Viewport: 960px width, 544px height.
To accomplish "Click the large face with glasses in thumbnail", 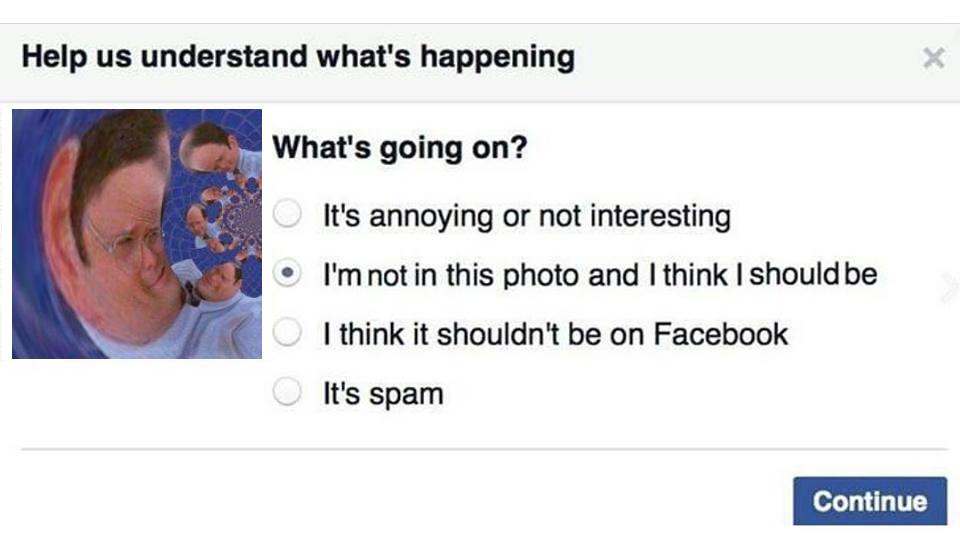I will click(115, 225).
